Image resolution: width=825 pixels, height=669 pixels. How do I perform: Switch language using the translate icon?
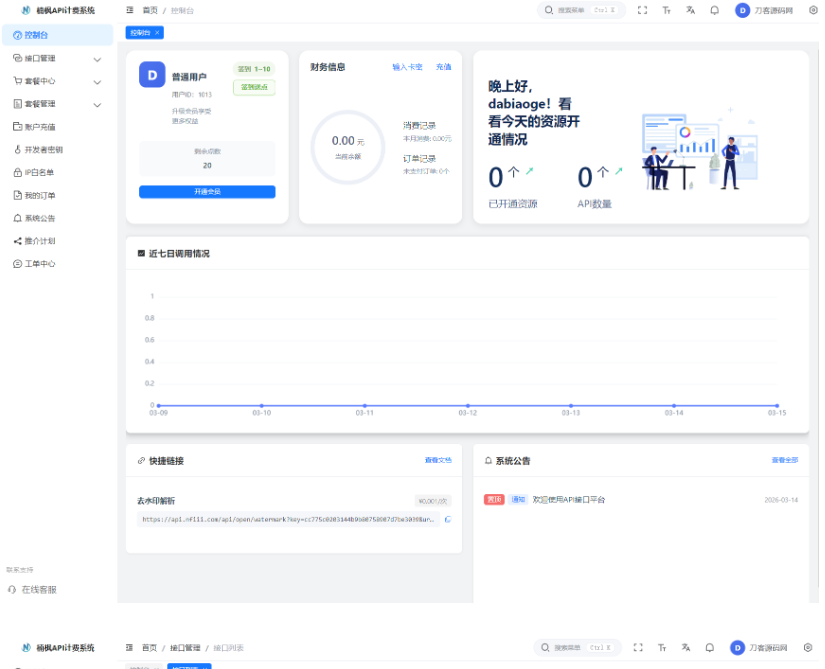coord(690,9)
